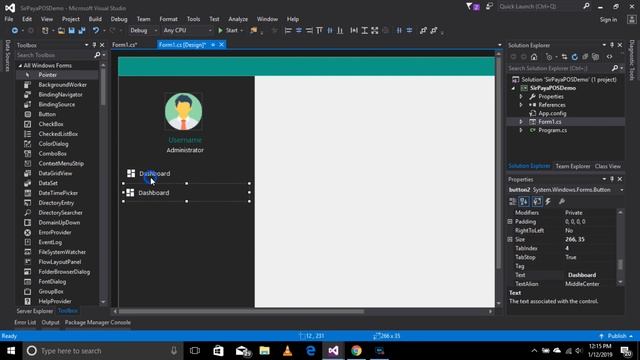
Task: Open the Analyze menu
Action: point(238,19)
